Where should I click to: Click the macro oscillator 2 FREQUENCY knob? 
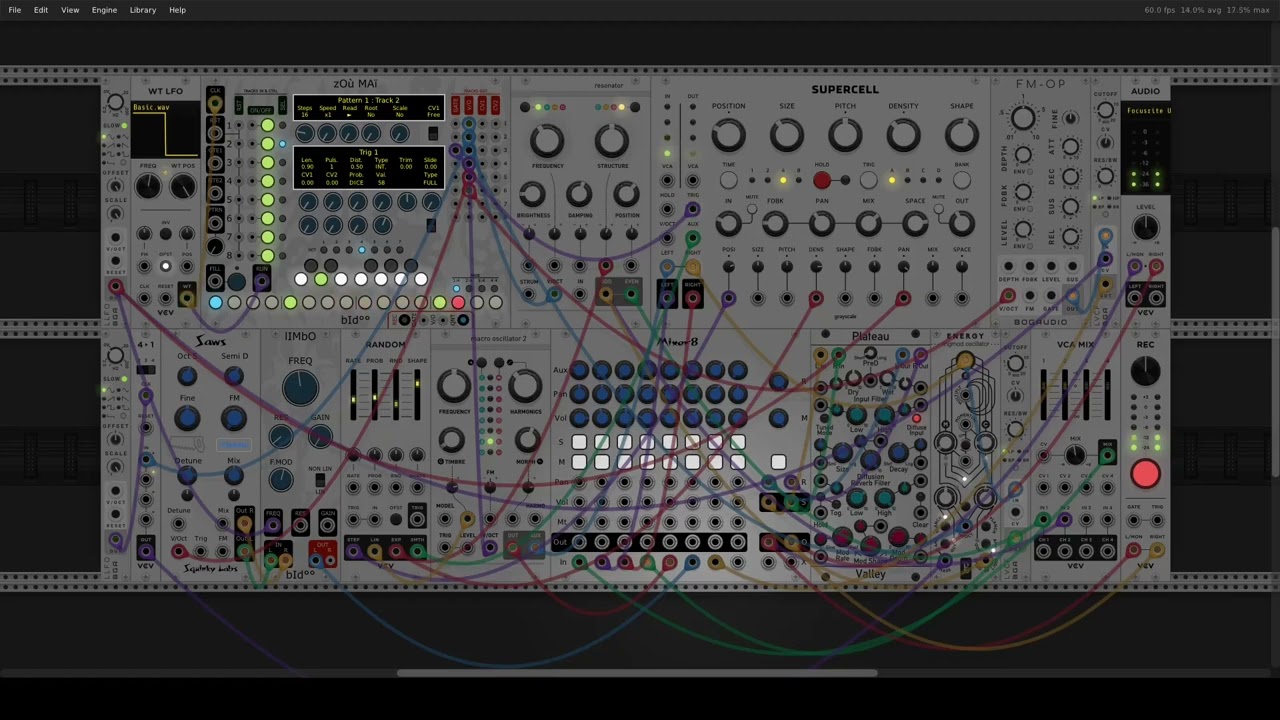pyautogui.click(x=453, y=386)
